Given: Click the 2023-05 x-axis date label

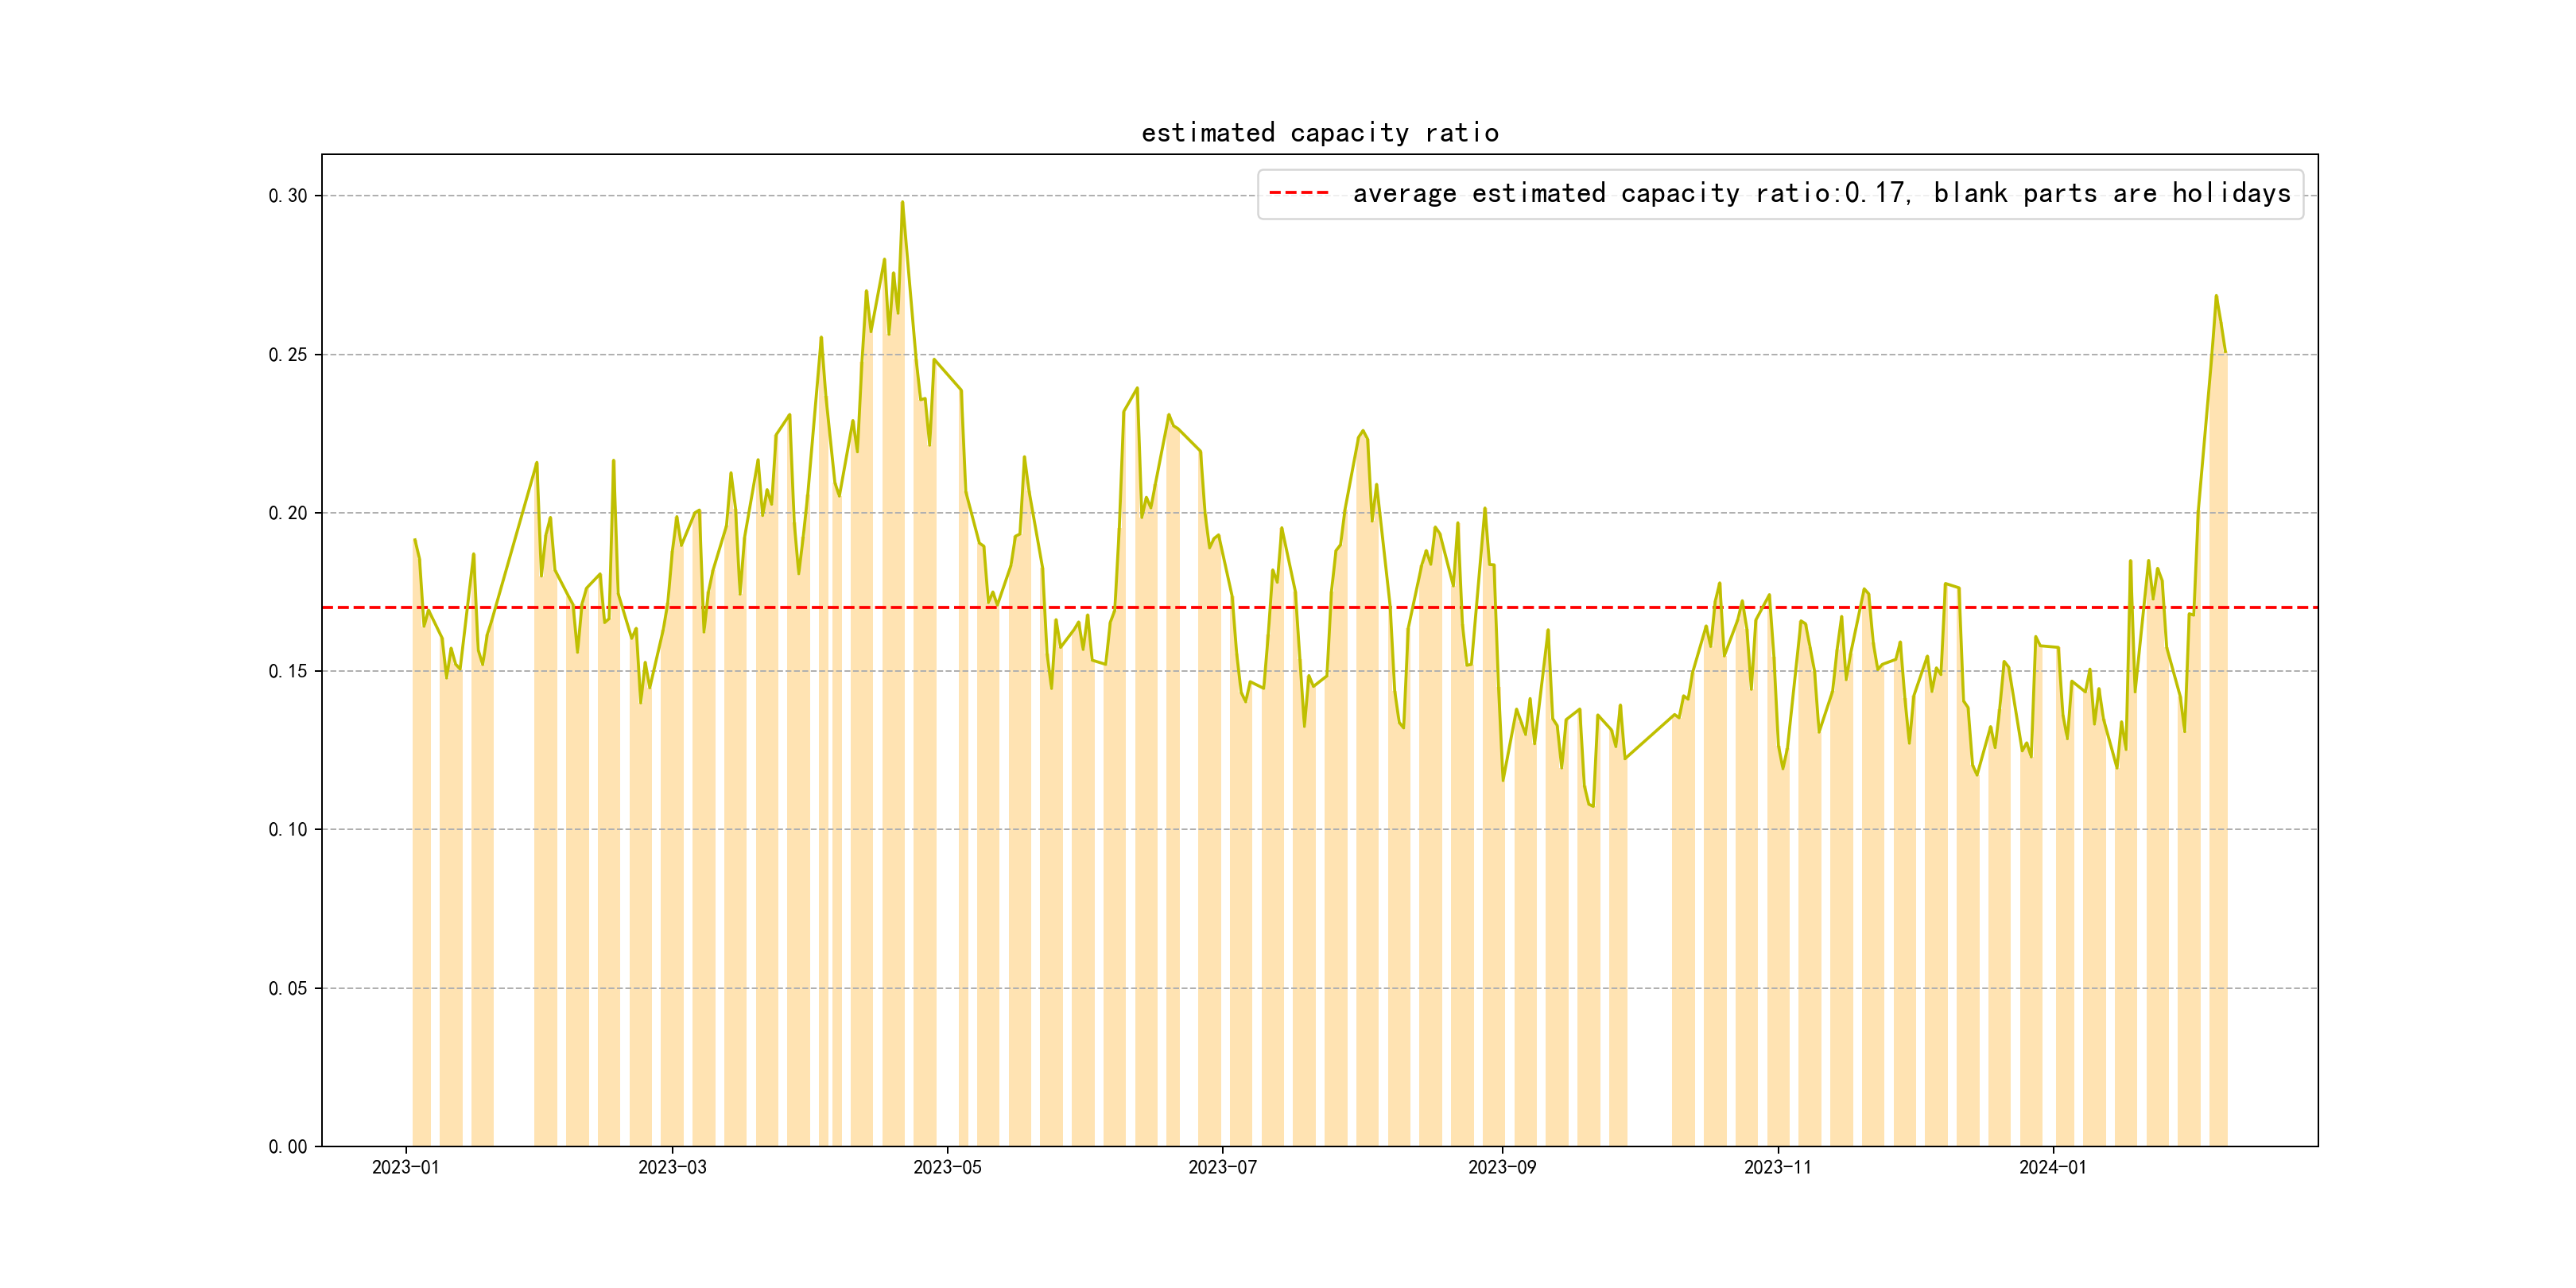Looking at the screenshot, I should tap(947, 1167).
